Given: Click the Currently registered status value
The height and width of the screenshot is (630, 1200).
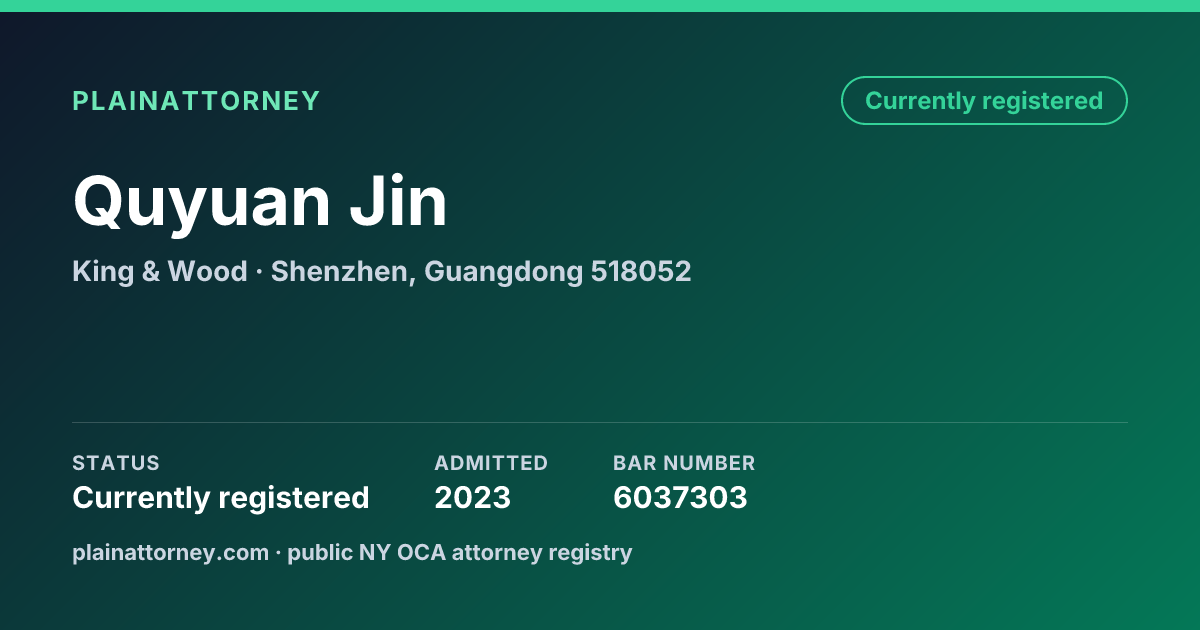Looking at the screenshot, I should tap(221, 497).
